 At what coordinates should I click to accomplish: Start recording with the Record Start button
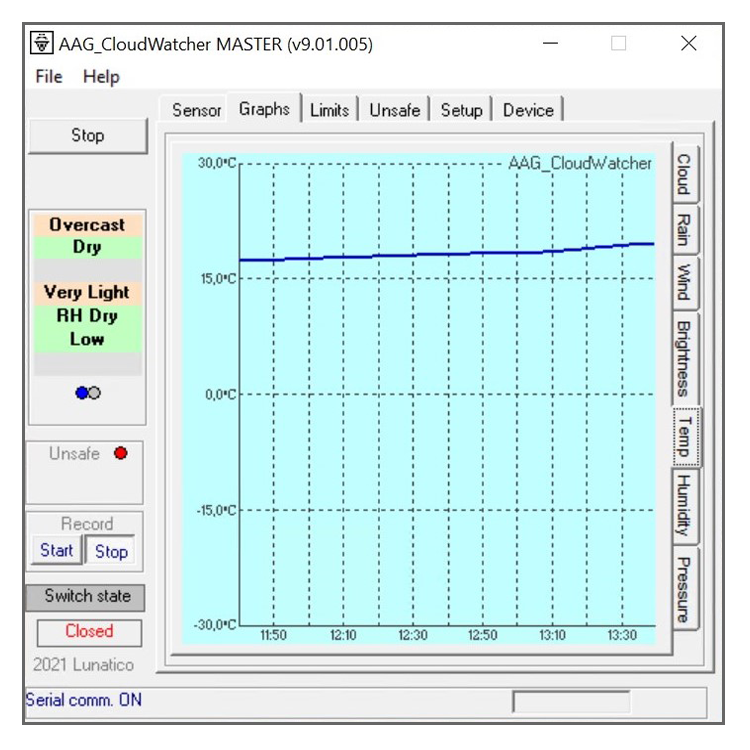(x=56, y=550)
